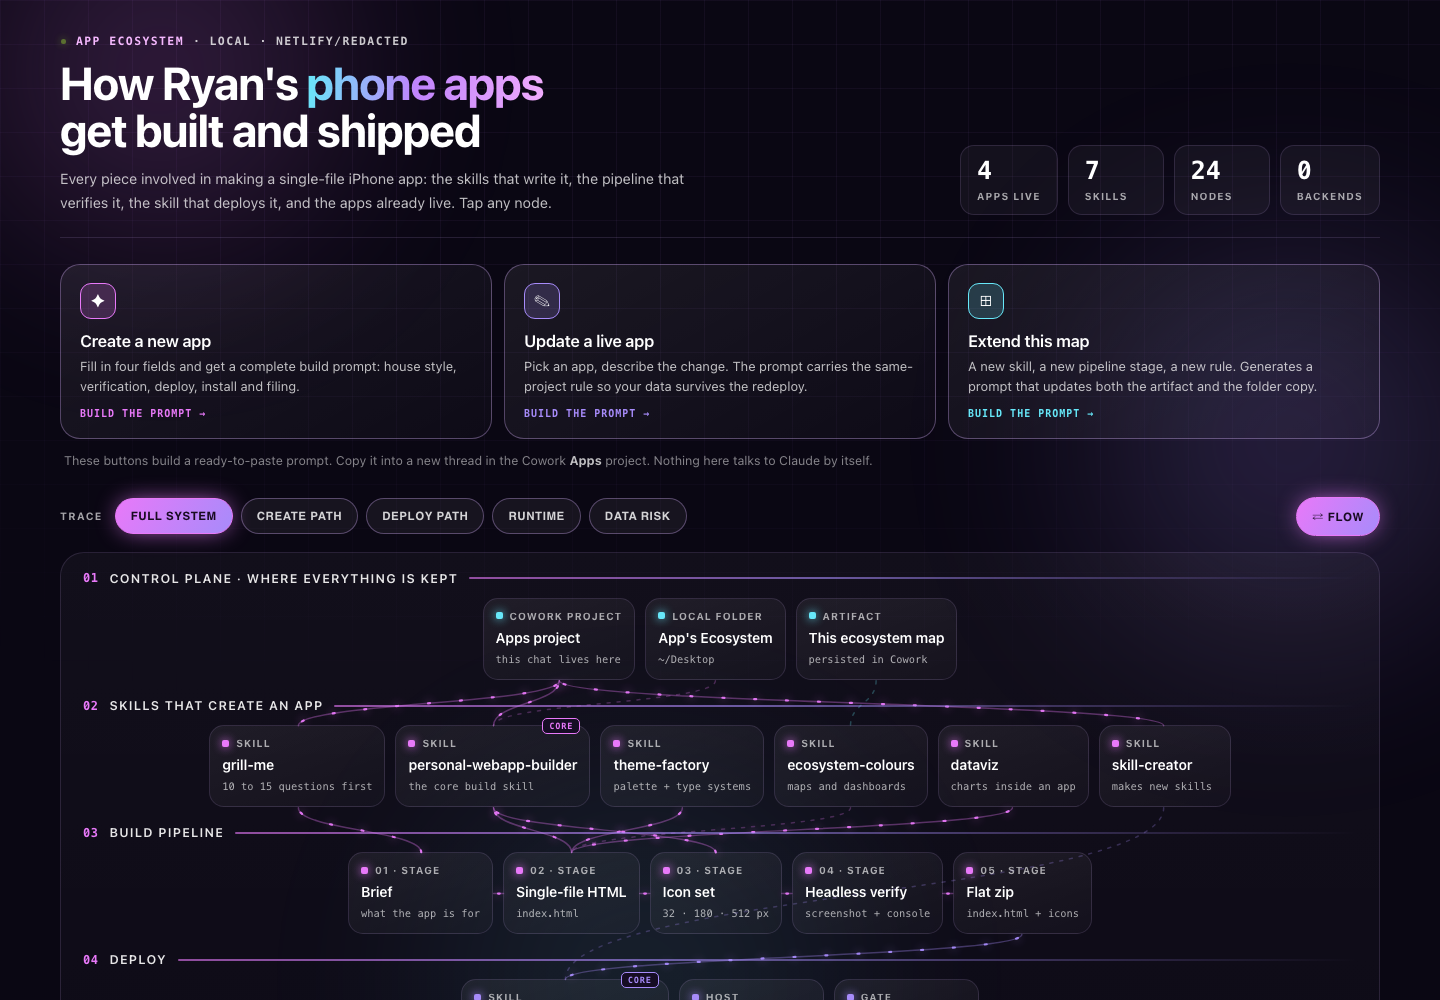
Task: Select the DEPLOY PATH trace filter
Action: click(x=425, y=516)
